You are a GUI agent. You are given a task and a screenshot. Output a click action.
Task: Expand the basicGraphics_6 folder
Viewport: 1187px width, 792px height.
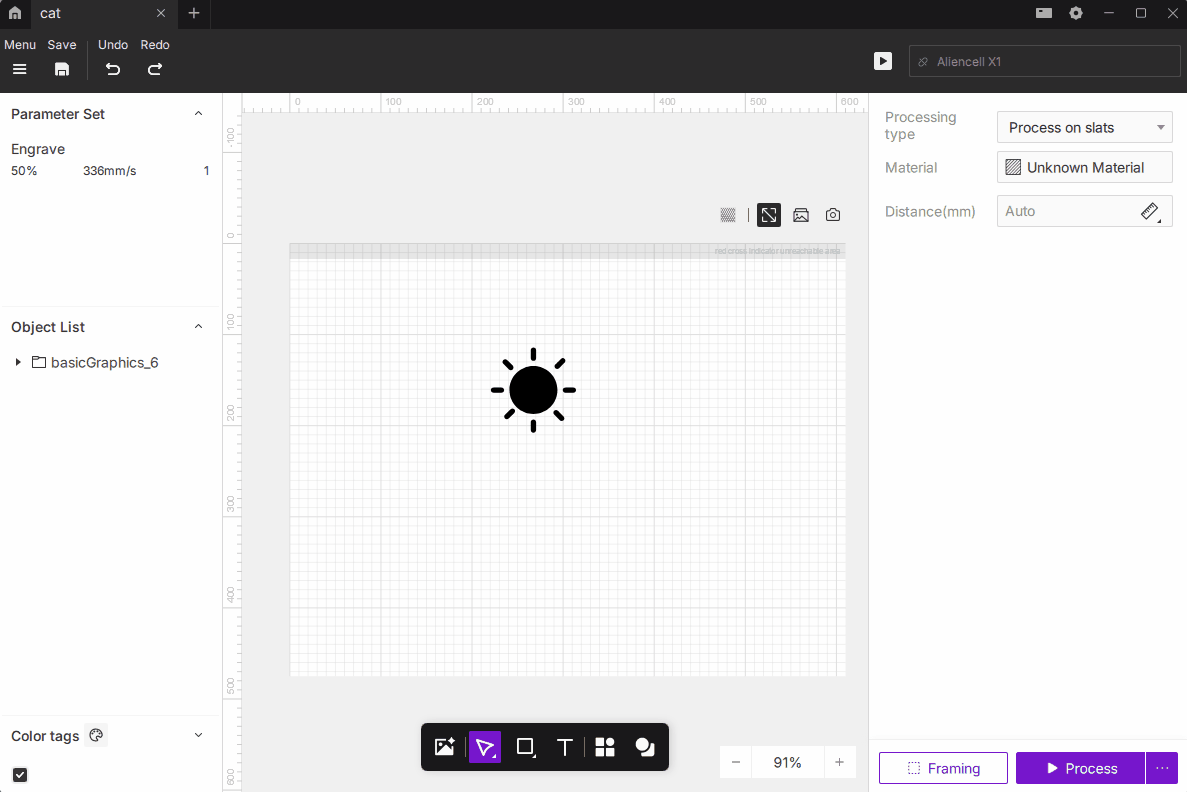[x=18, y=362]
